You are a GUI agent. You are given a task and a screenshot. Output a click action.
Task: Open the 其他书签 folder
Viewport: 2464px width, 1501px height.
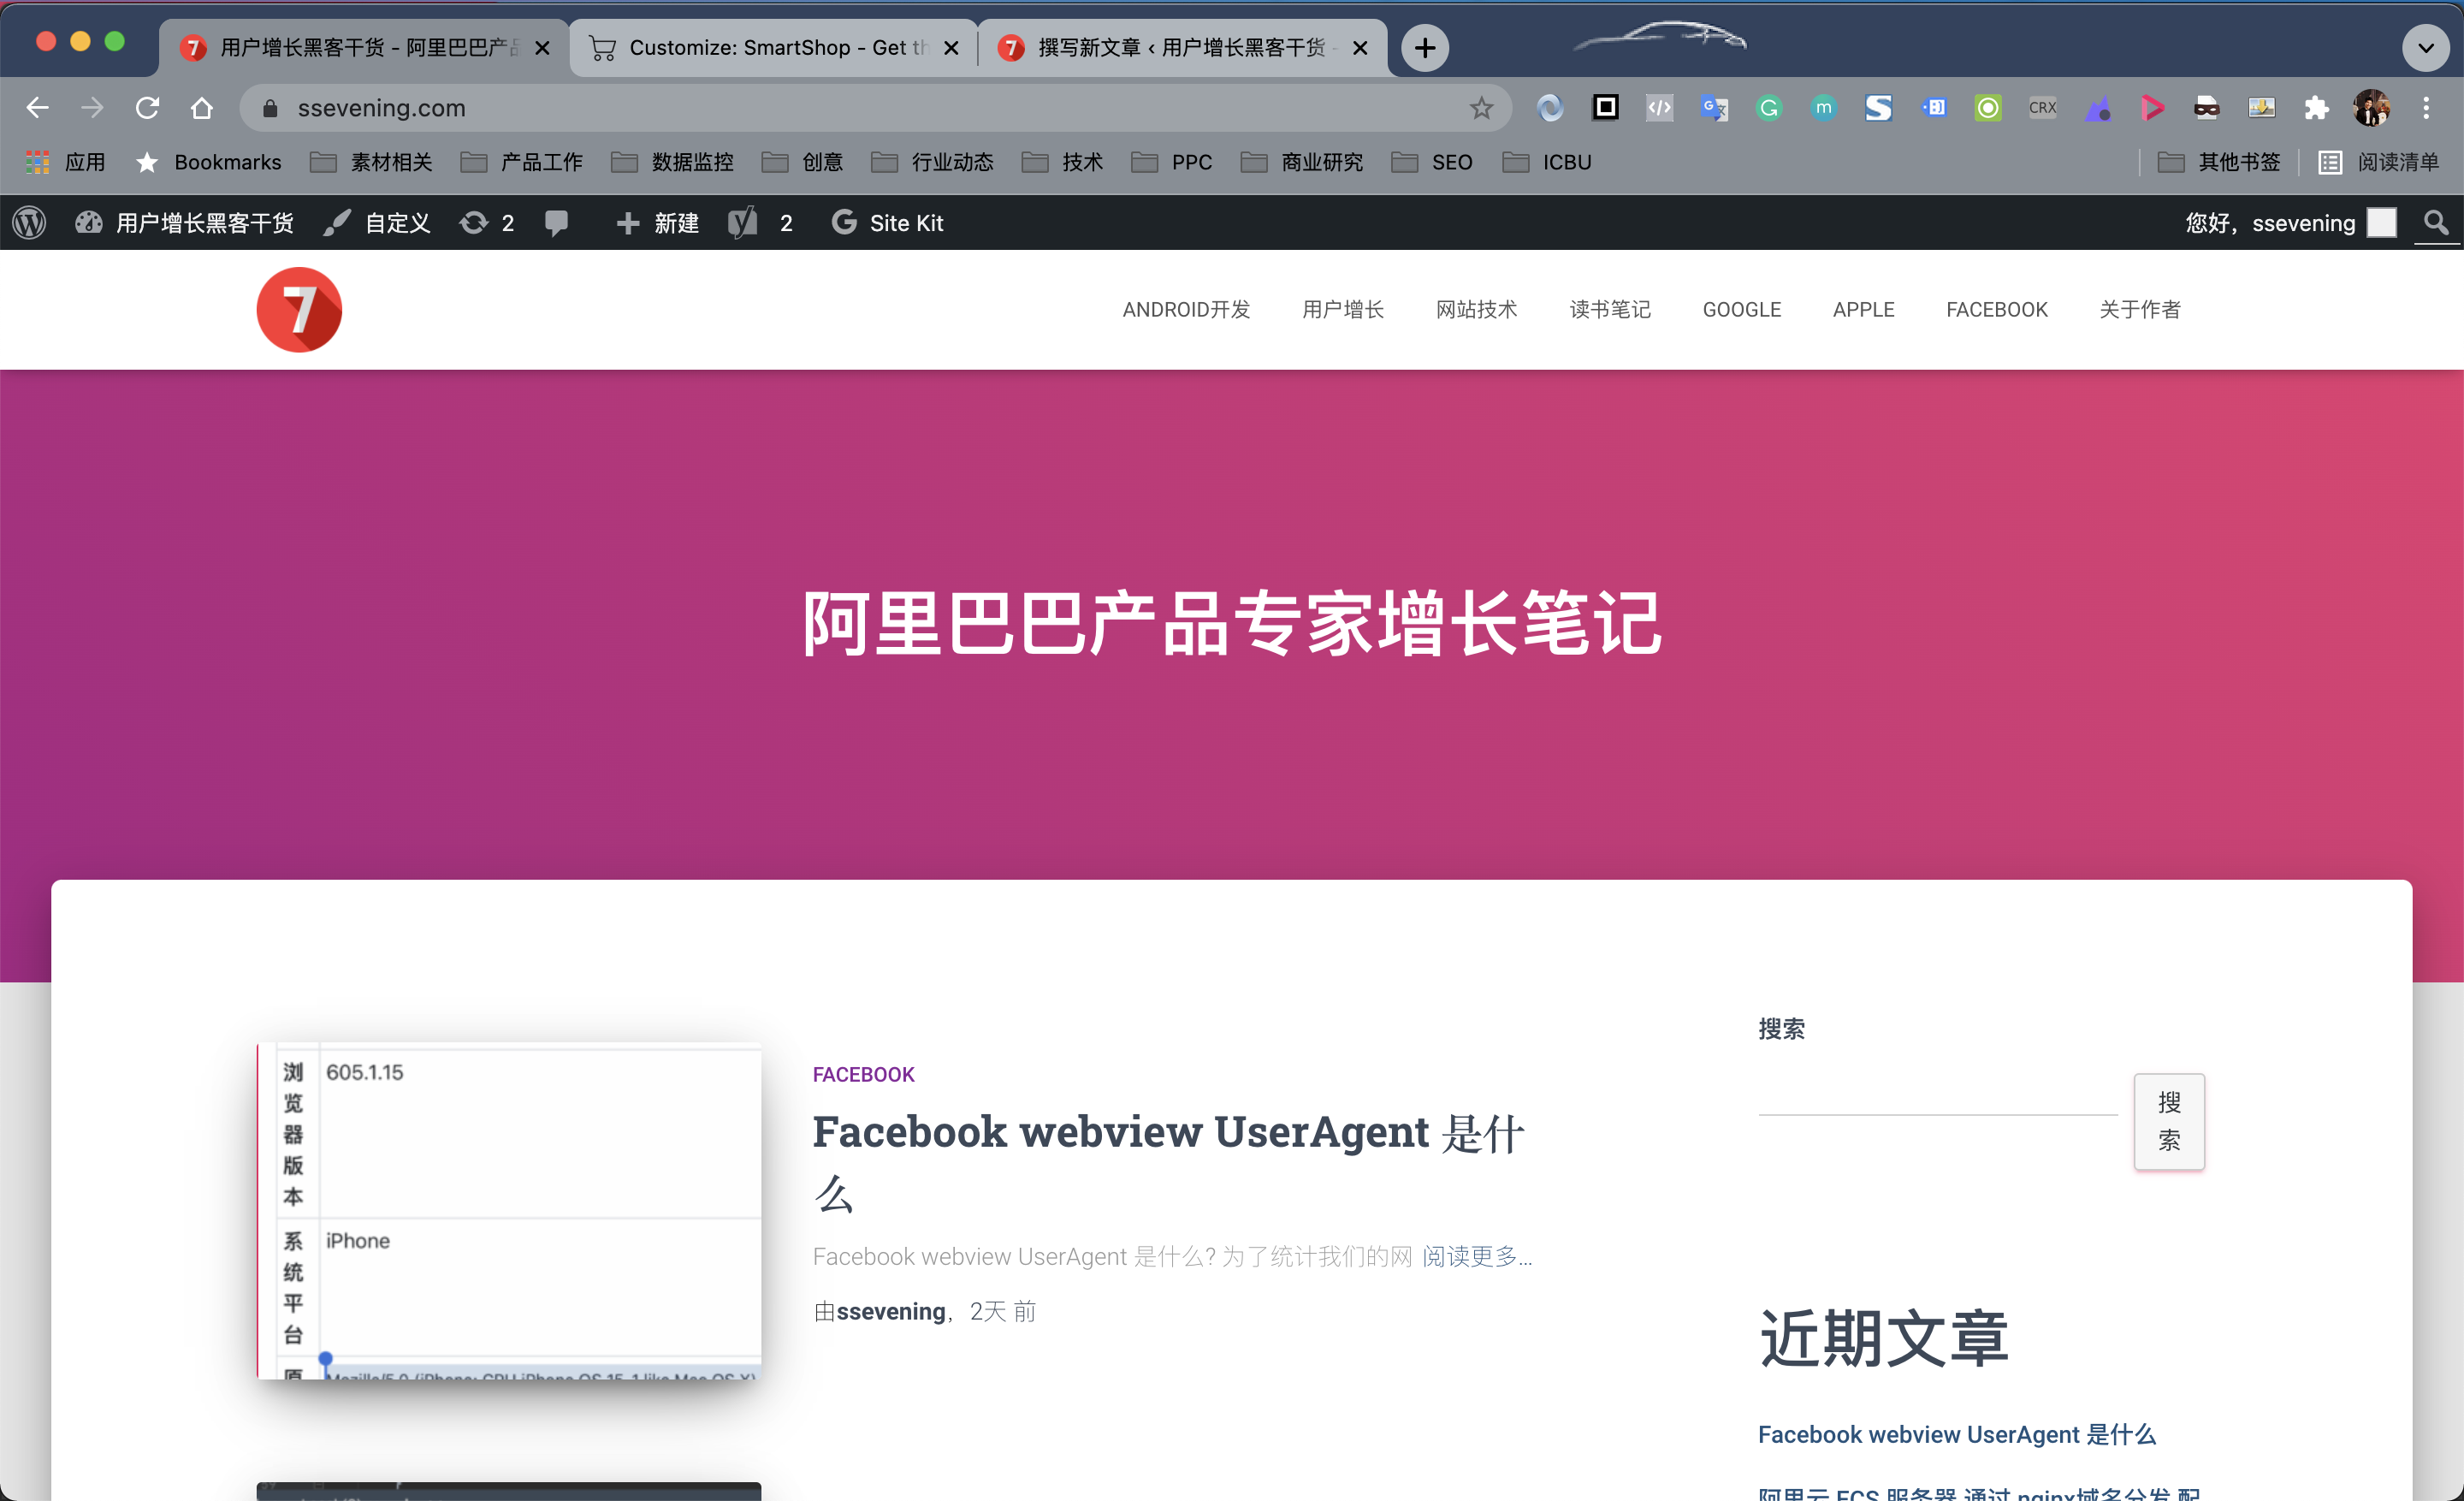point(2219,162)
